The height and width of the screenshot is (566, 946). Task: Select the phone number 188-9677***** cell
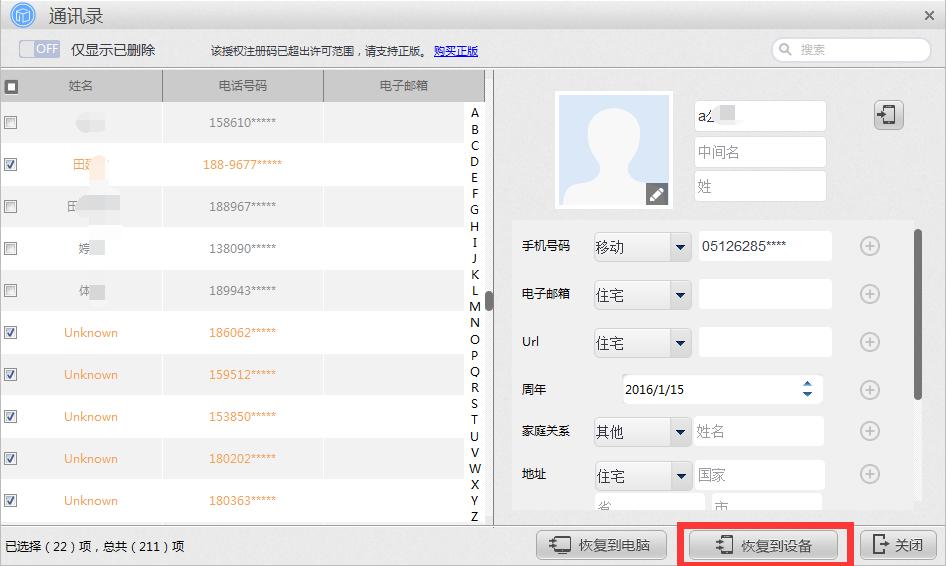[243, 164]
